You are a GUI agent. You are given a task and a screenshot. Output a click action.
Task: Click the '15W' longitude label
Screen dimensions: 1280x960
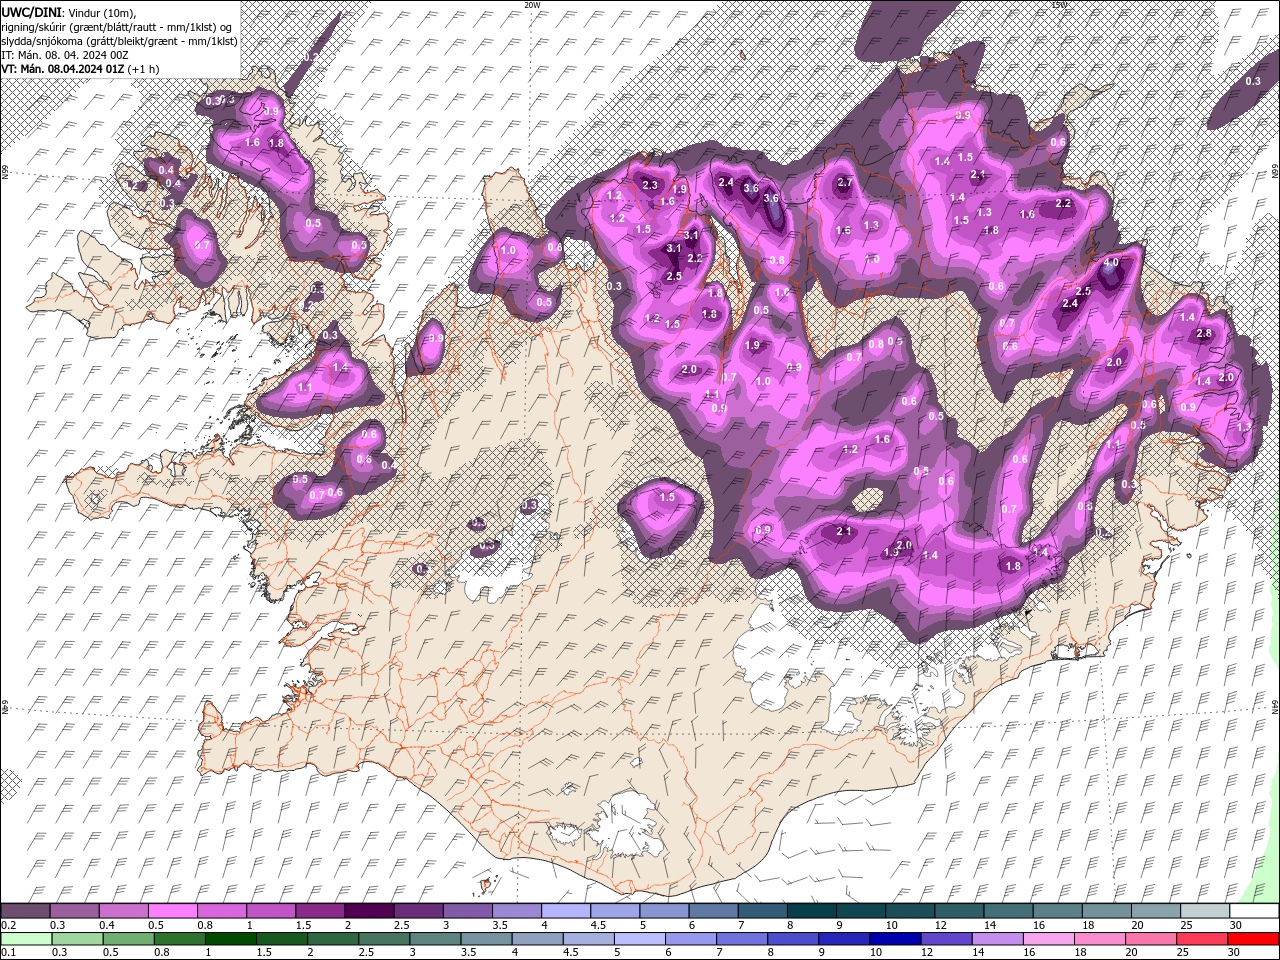1059,5
